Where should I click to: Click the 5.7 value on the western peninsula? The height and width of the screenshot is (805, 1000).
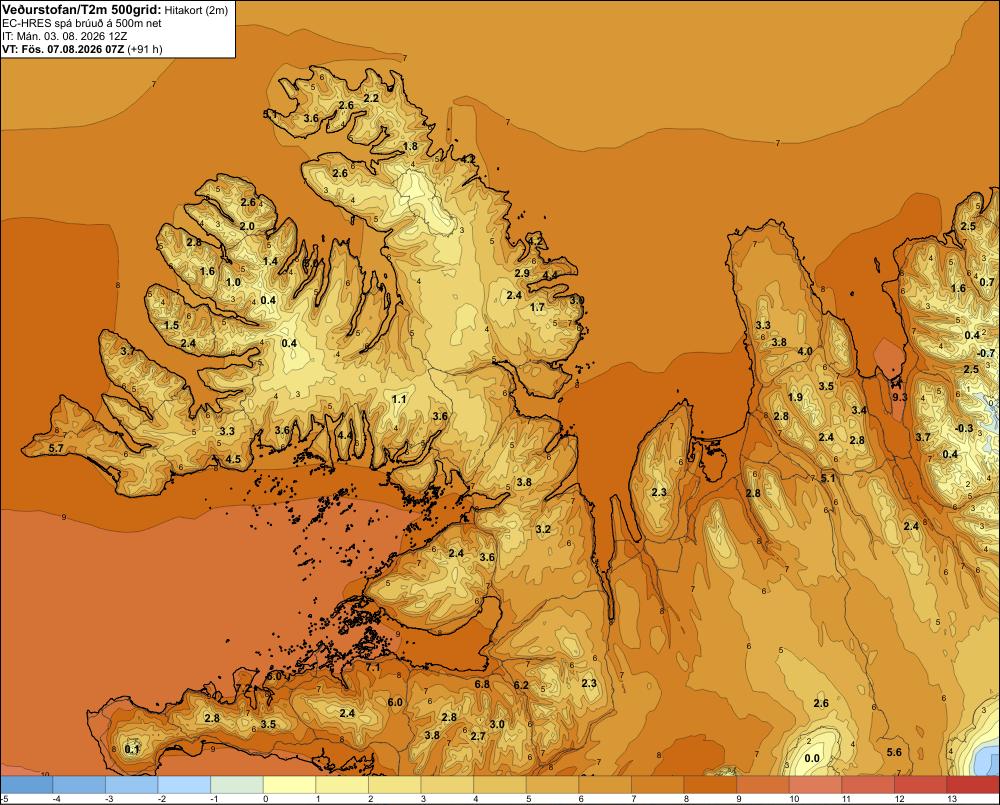[x=56, y=448]
